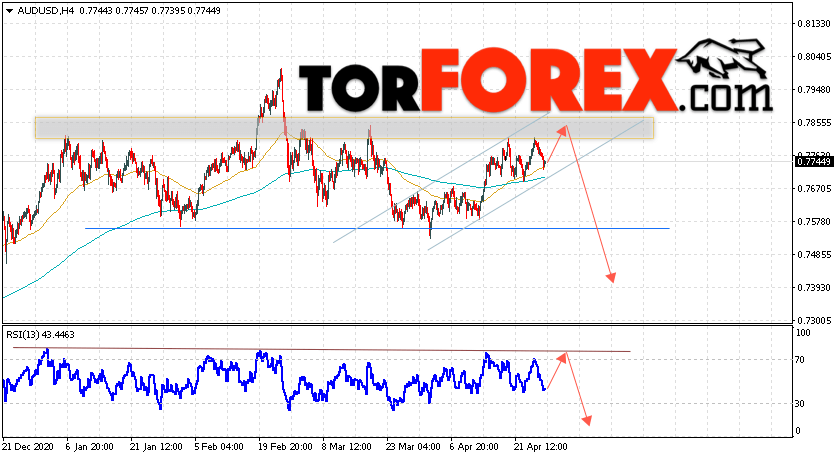The height and width of the screenshot is (458, 838).
Task: Click the 19 Feb 20:00 date label
Action: (285, 447)
